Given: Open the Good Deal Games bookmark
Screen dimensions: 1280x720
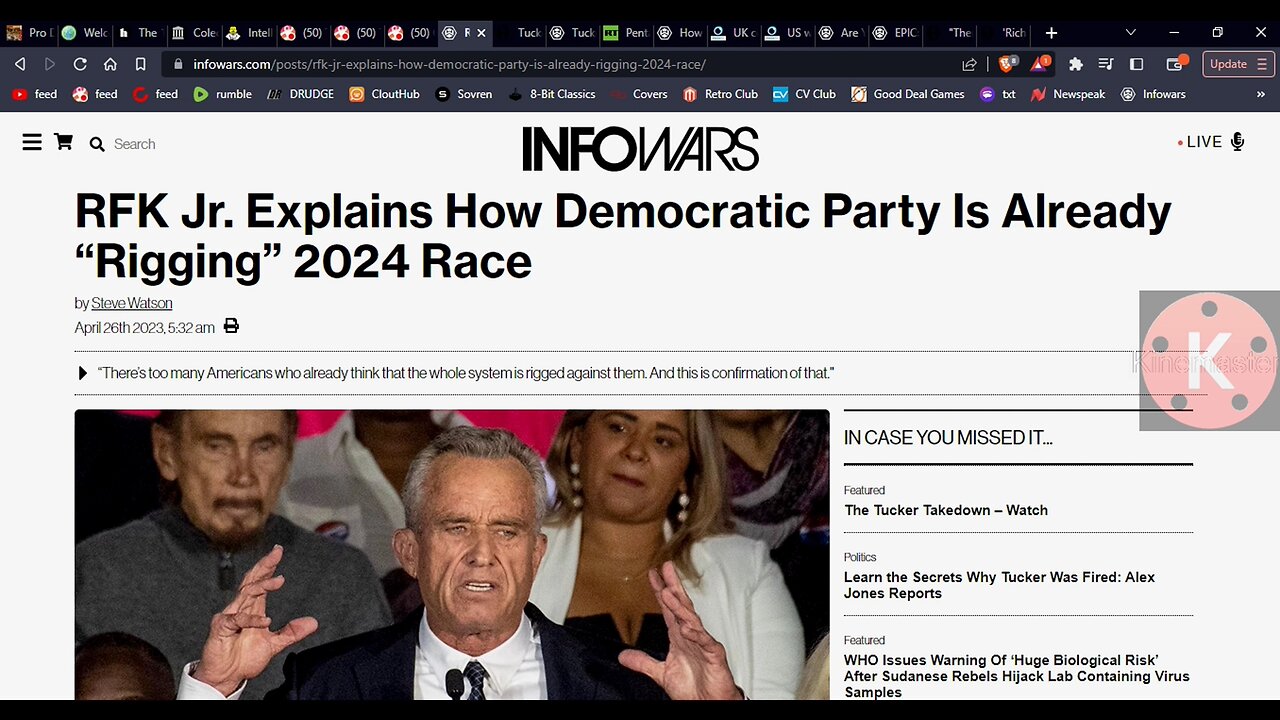Looking at the screenshot, I should point(908,94).
